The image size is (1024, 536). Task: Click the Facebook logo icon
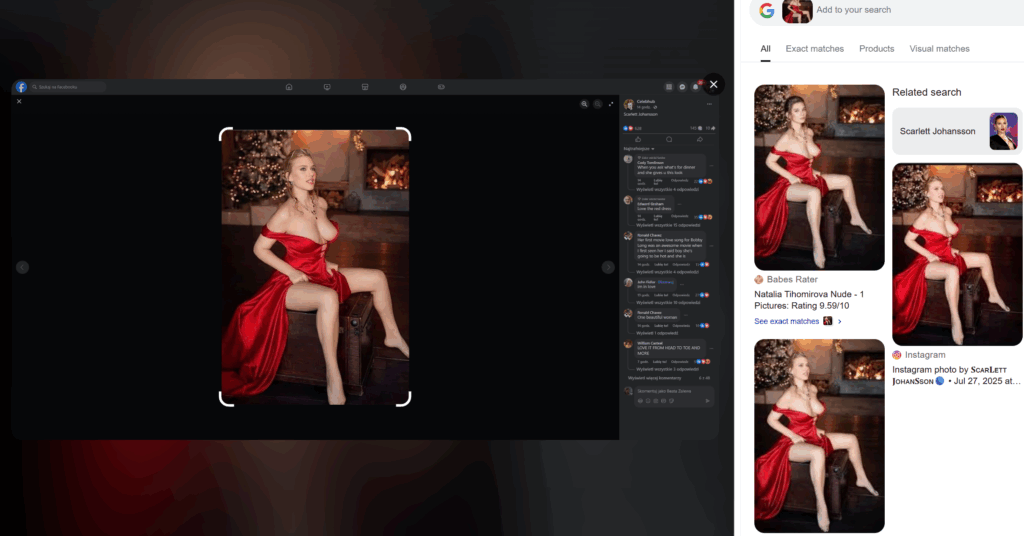click(21, 87)
